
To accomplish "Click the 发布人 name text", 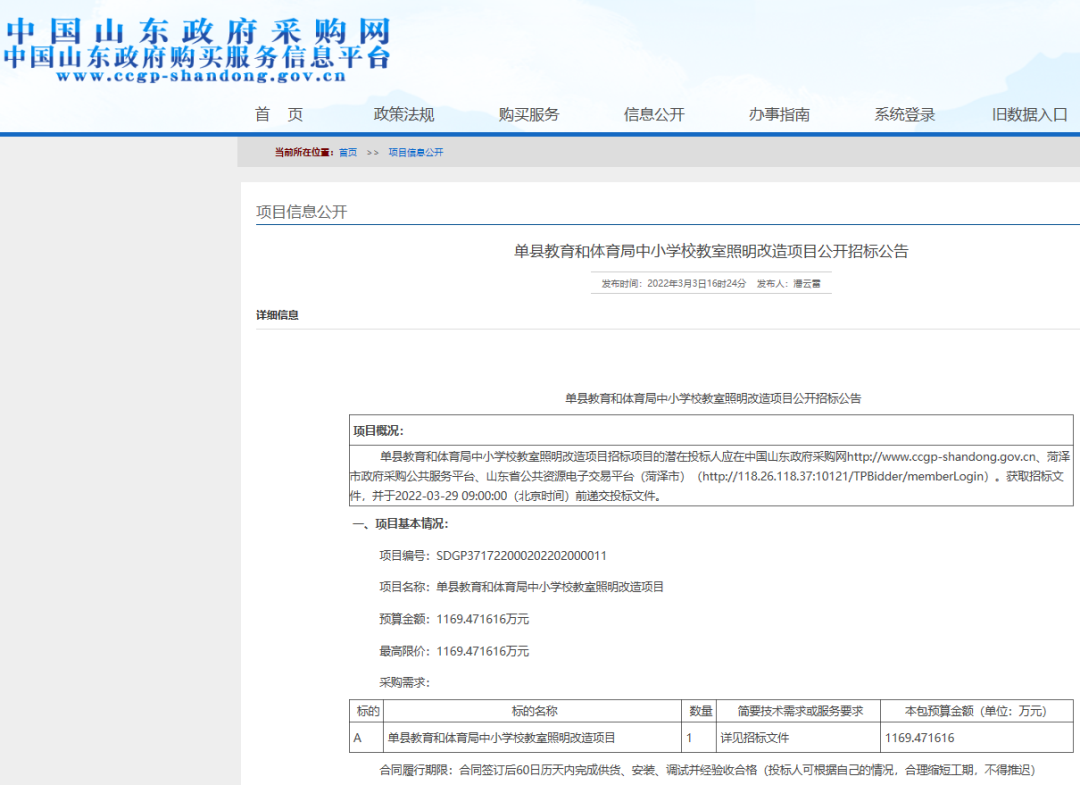I will pyautogui.click(x=789, y=283).
